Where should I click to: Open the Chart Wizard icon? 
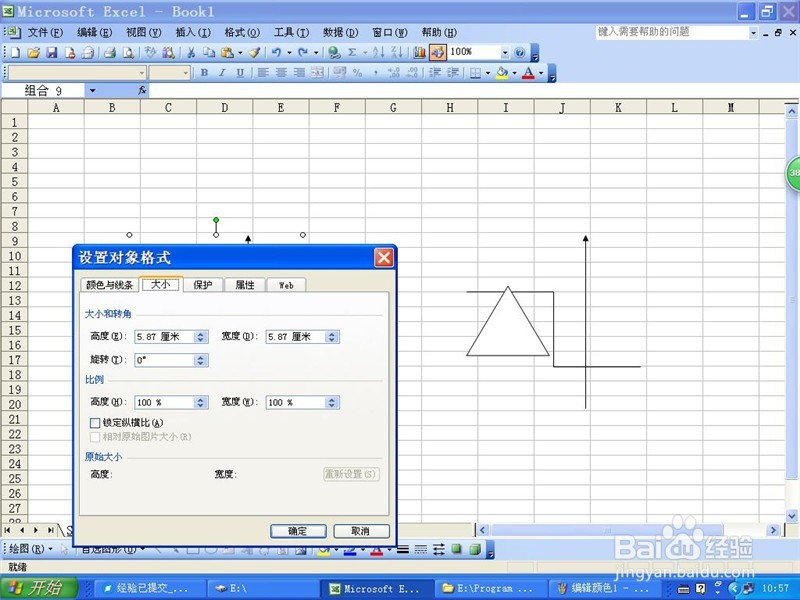tap(419, 52)
